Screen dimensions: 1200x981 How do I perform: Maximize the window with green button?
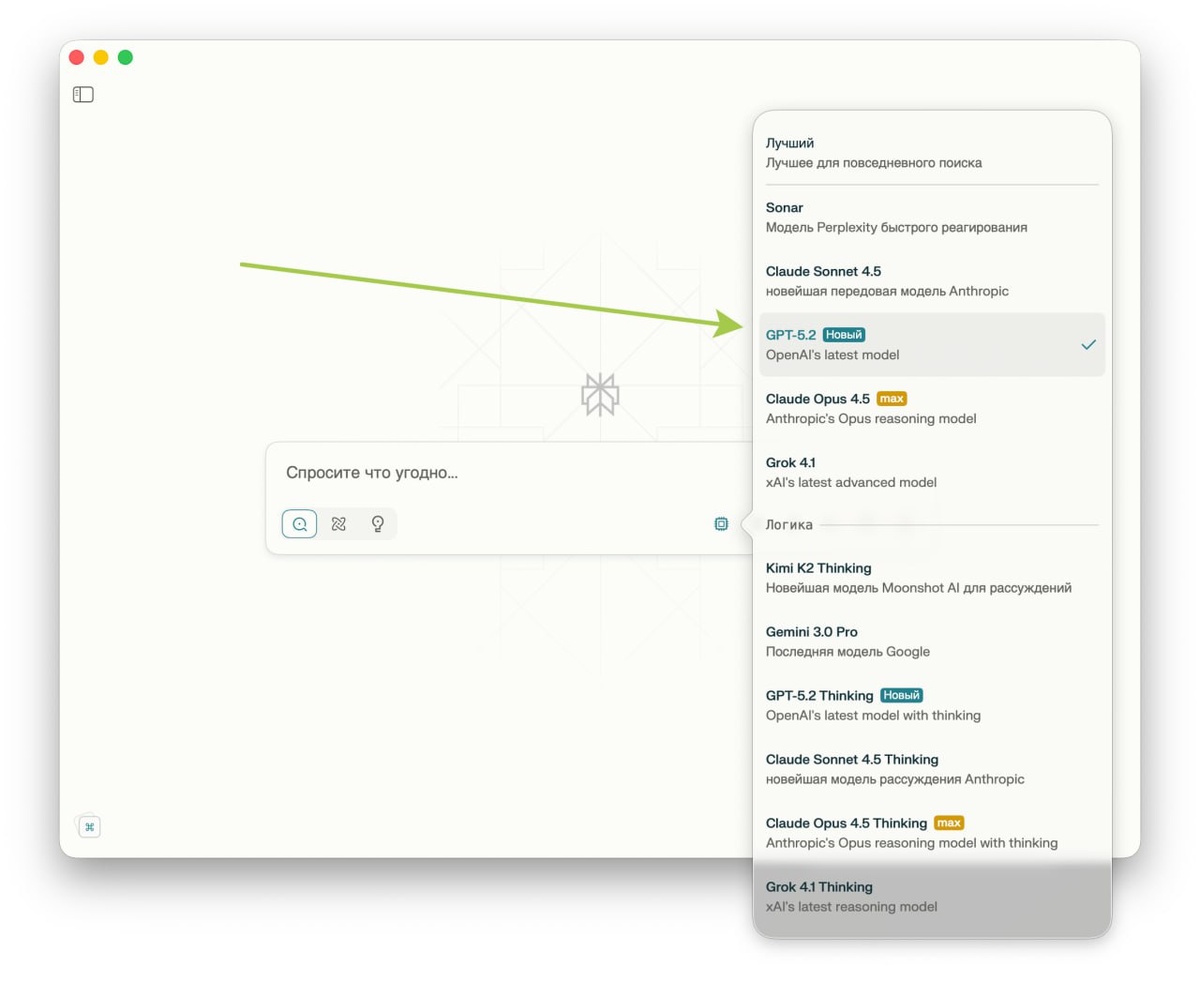click(x=125, y=57)
